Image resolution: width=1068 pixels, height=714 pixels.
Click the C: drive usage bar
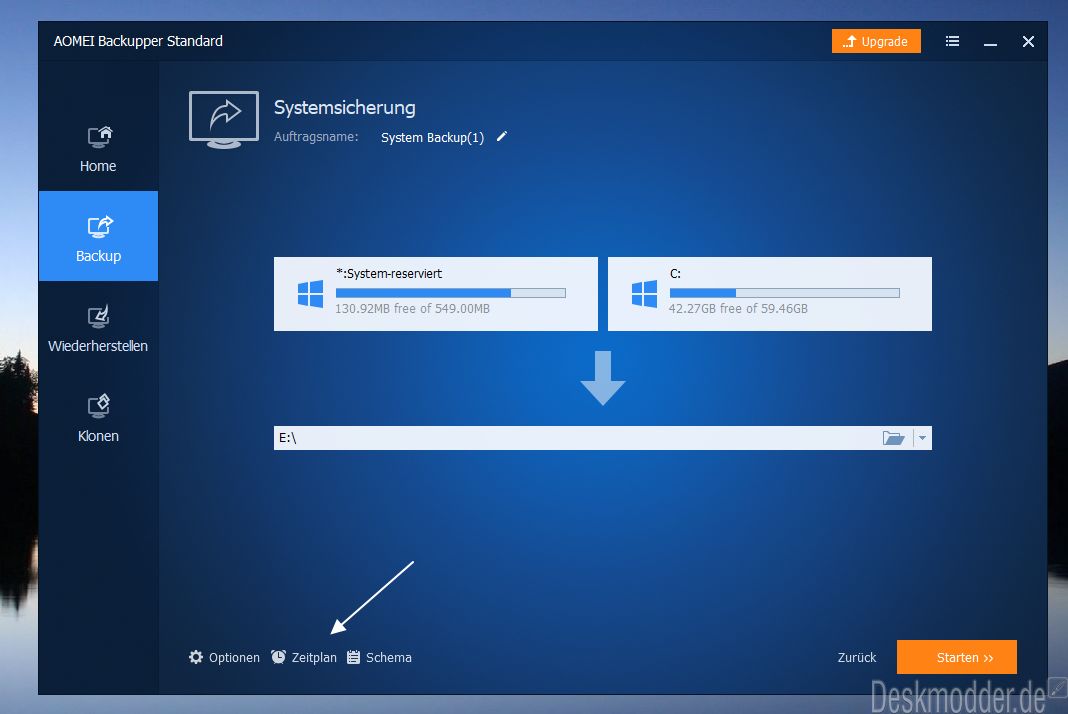(784, 293)
